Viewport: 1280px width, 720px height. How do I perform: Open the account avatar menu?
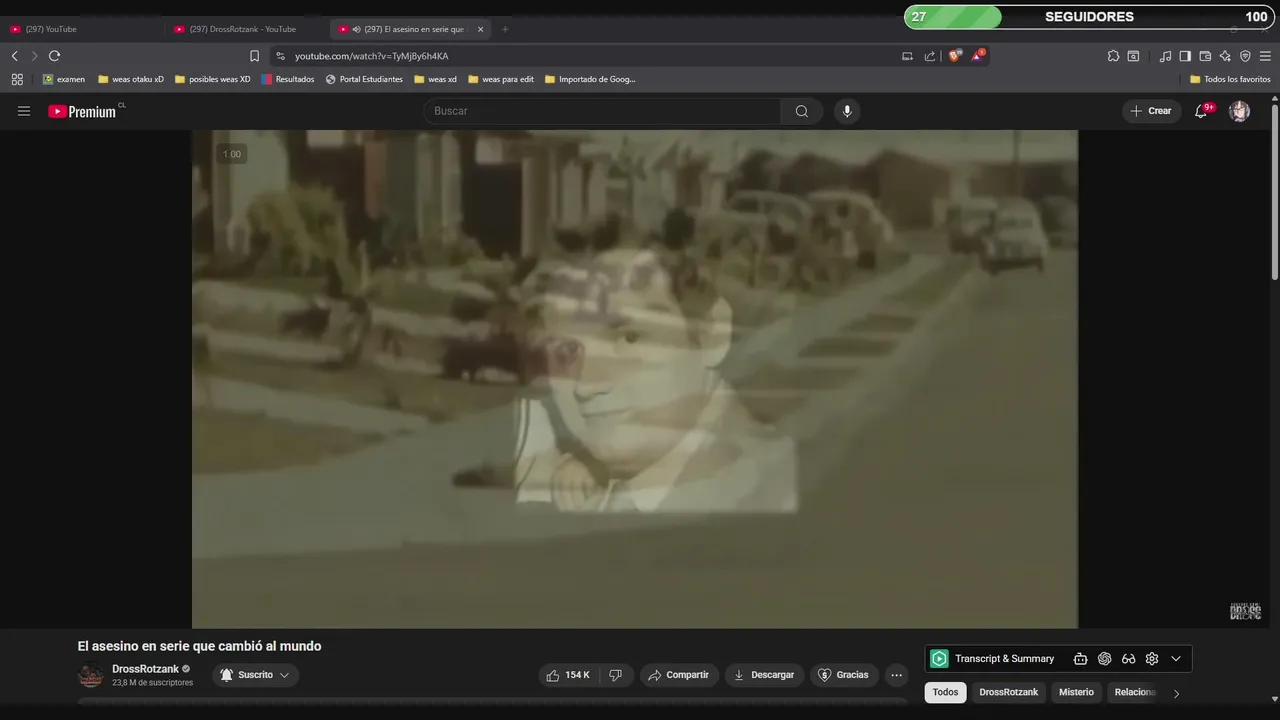(1240, 111)
